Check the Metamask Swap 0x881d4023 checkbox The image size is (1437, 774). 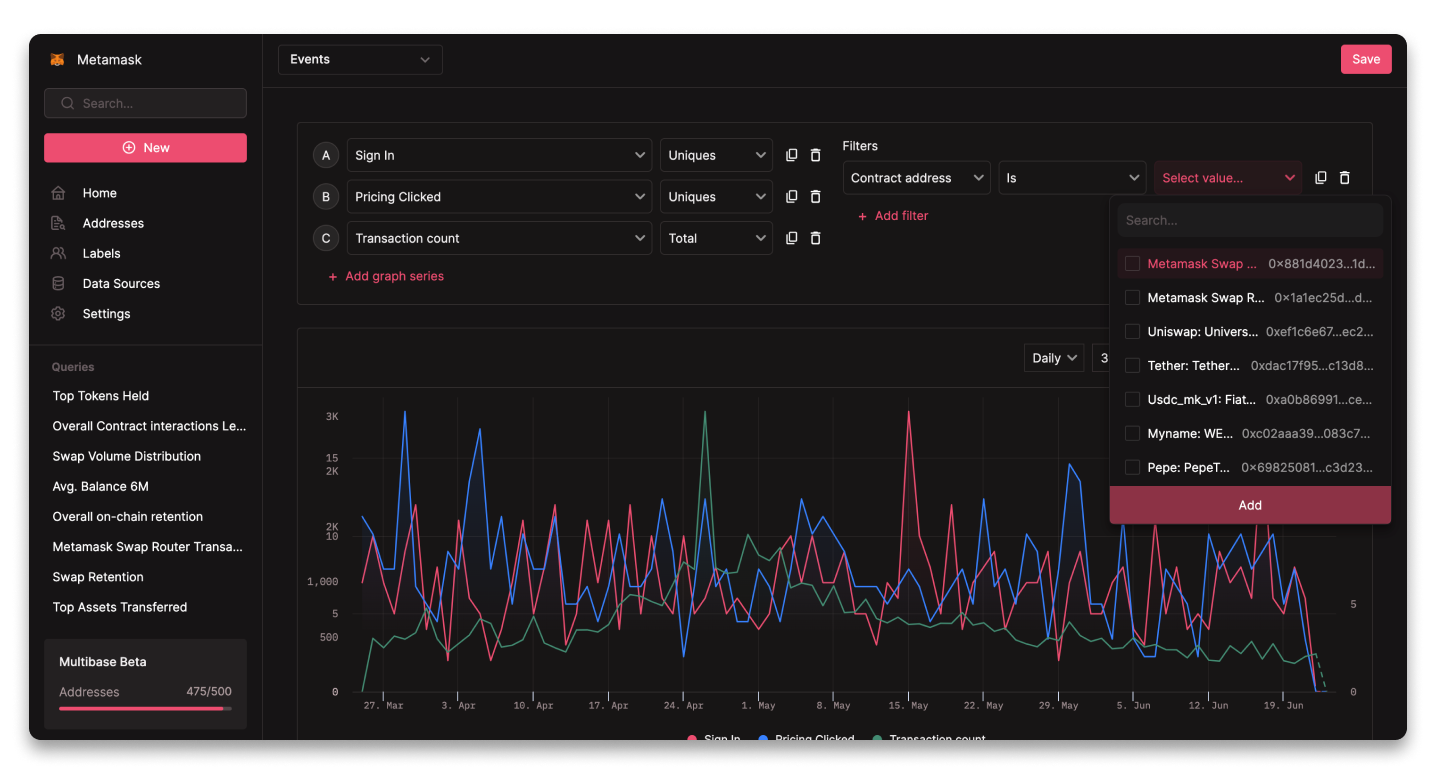[x=1133, y=264]
